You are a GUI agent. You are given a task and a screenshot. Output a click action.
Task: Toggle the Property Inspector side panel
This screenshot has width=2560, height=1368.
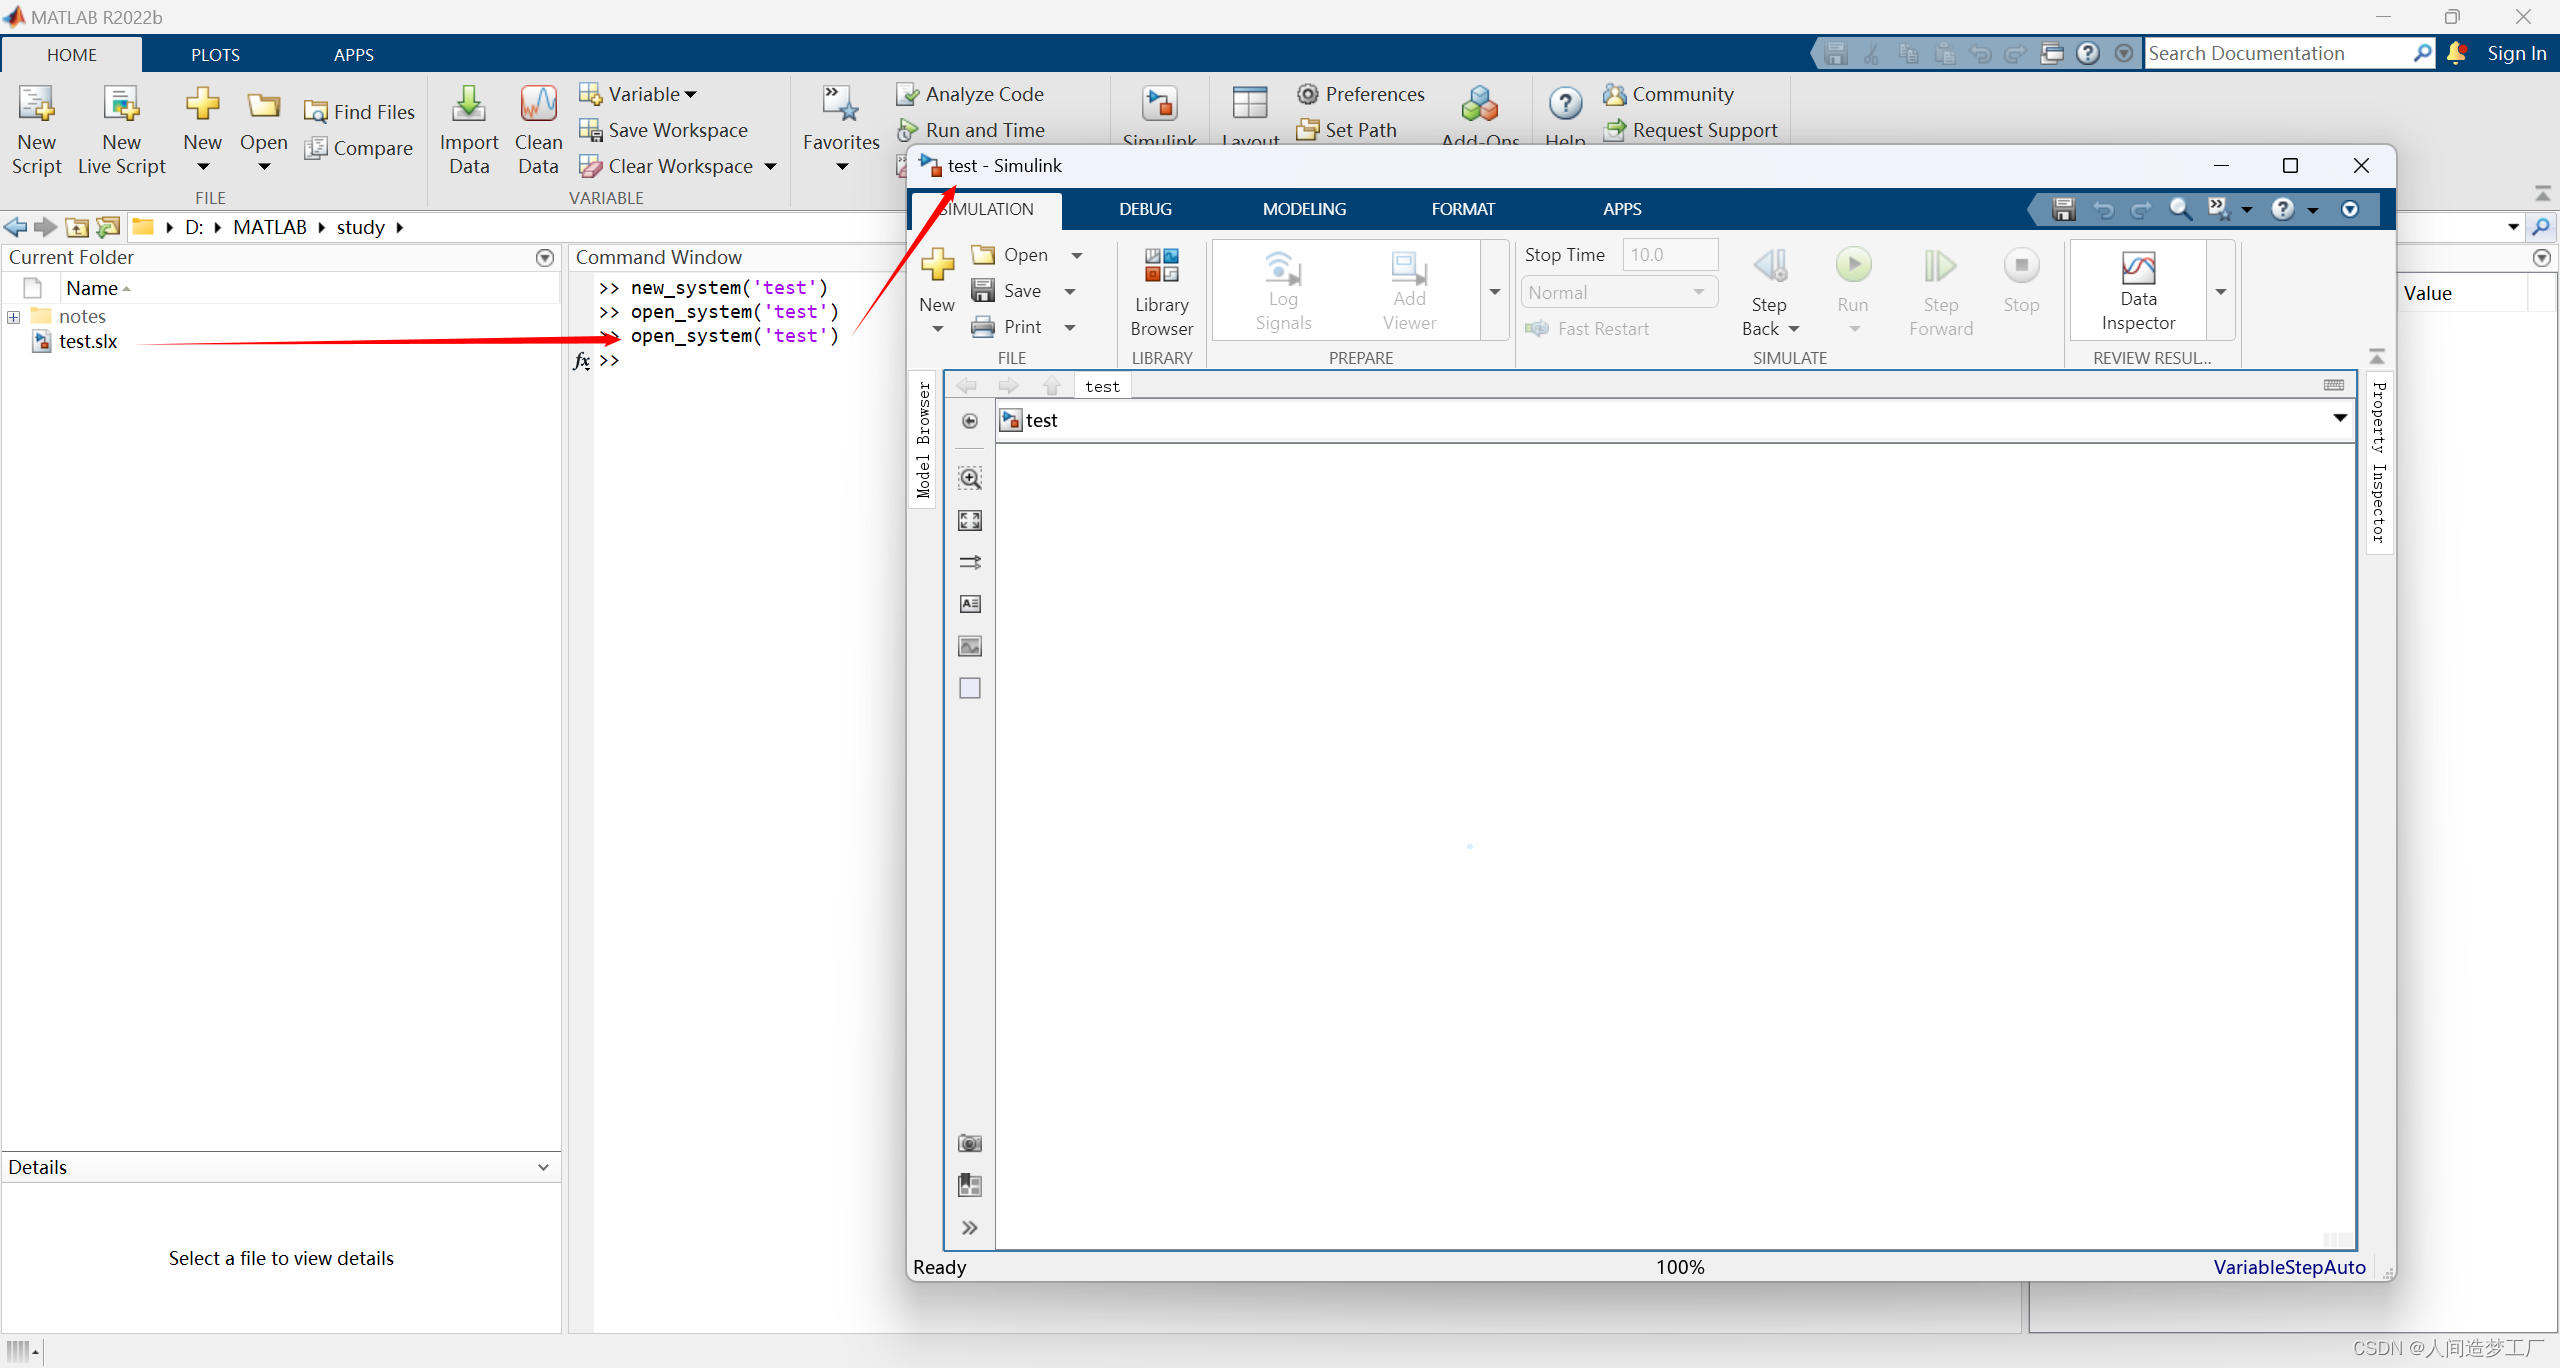point(2379,462)
